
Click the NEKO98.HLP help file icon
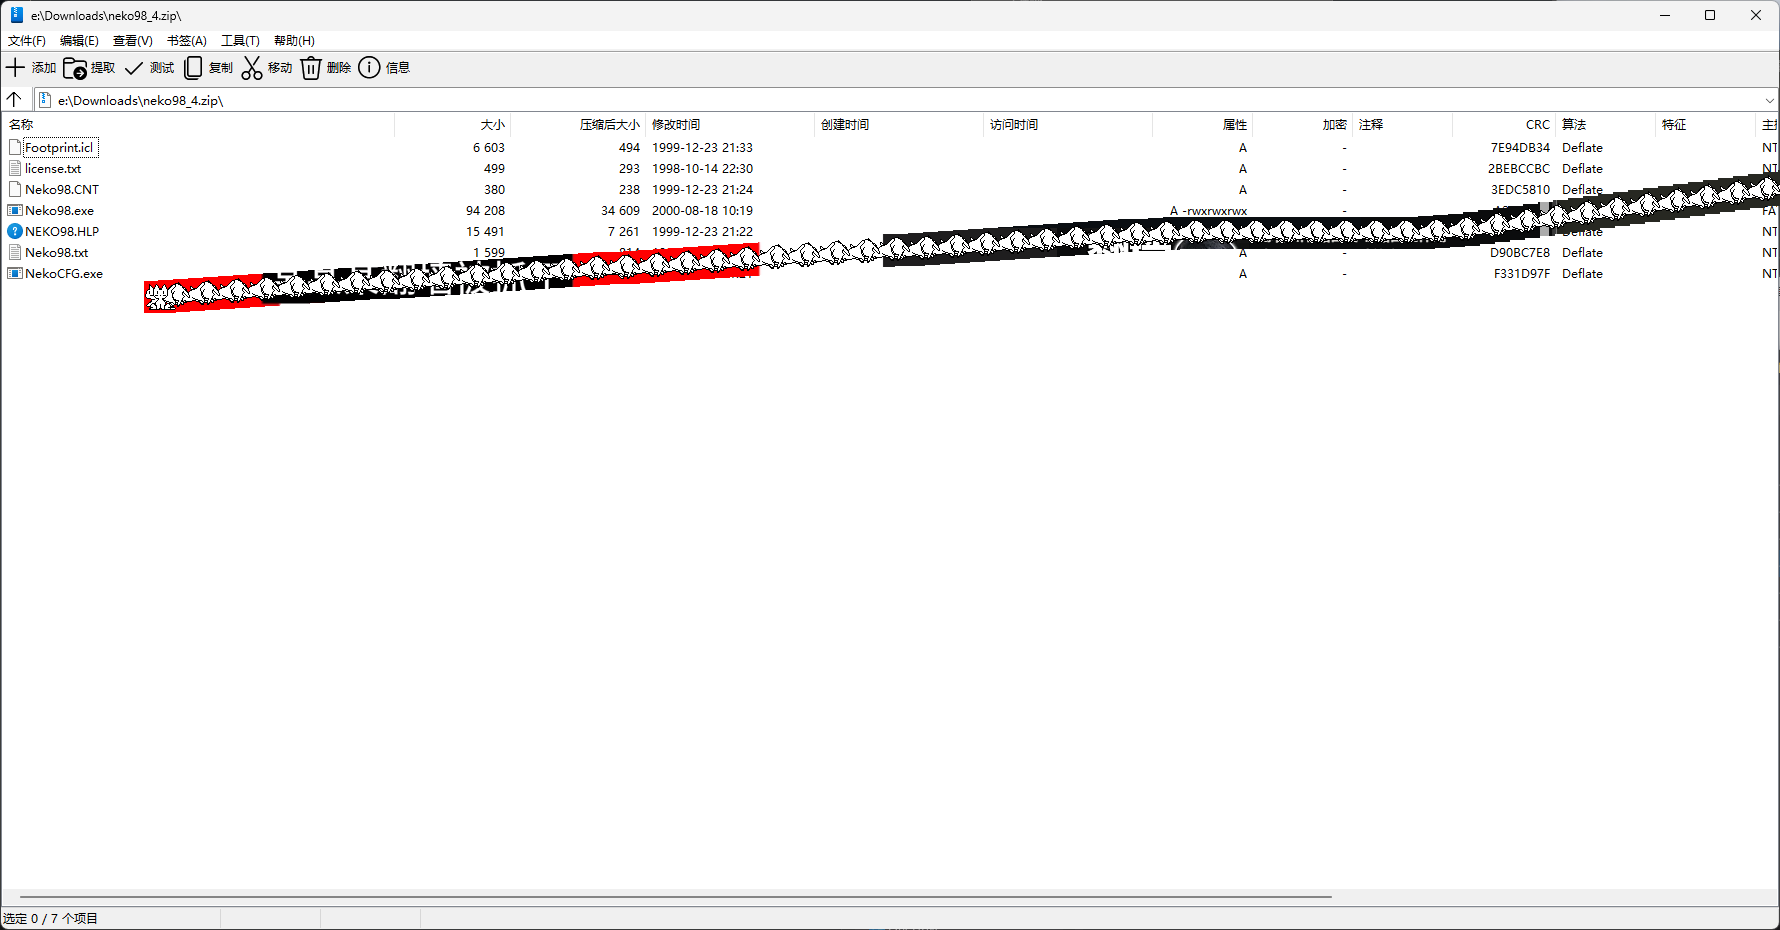pyautogui.click(x=15, y=232)
